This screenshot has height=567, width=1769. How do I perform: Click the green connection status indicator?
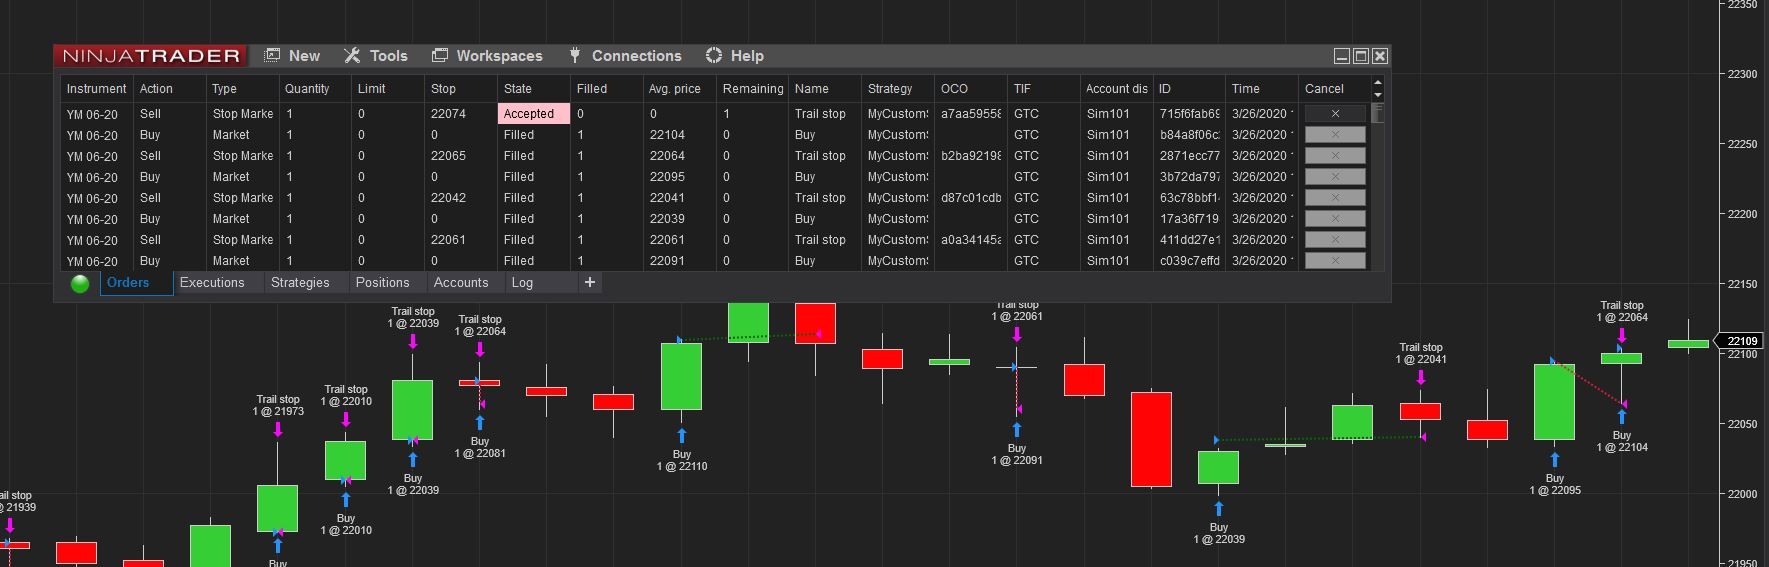pyautogui.click(x=80, y=283)
